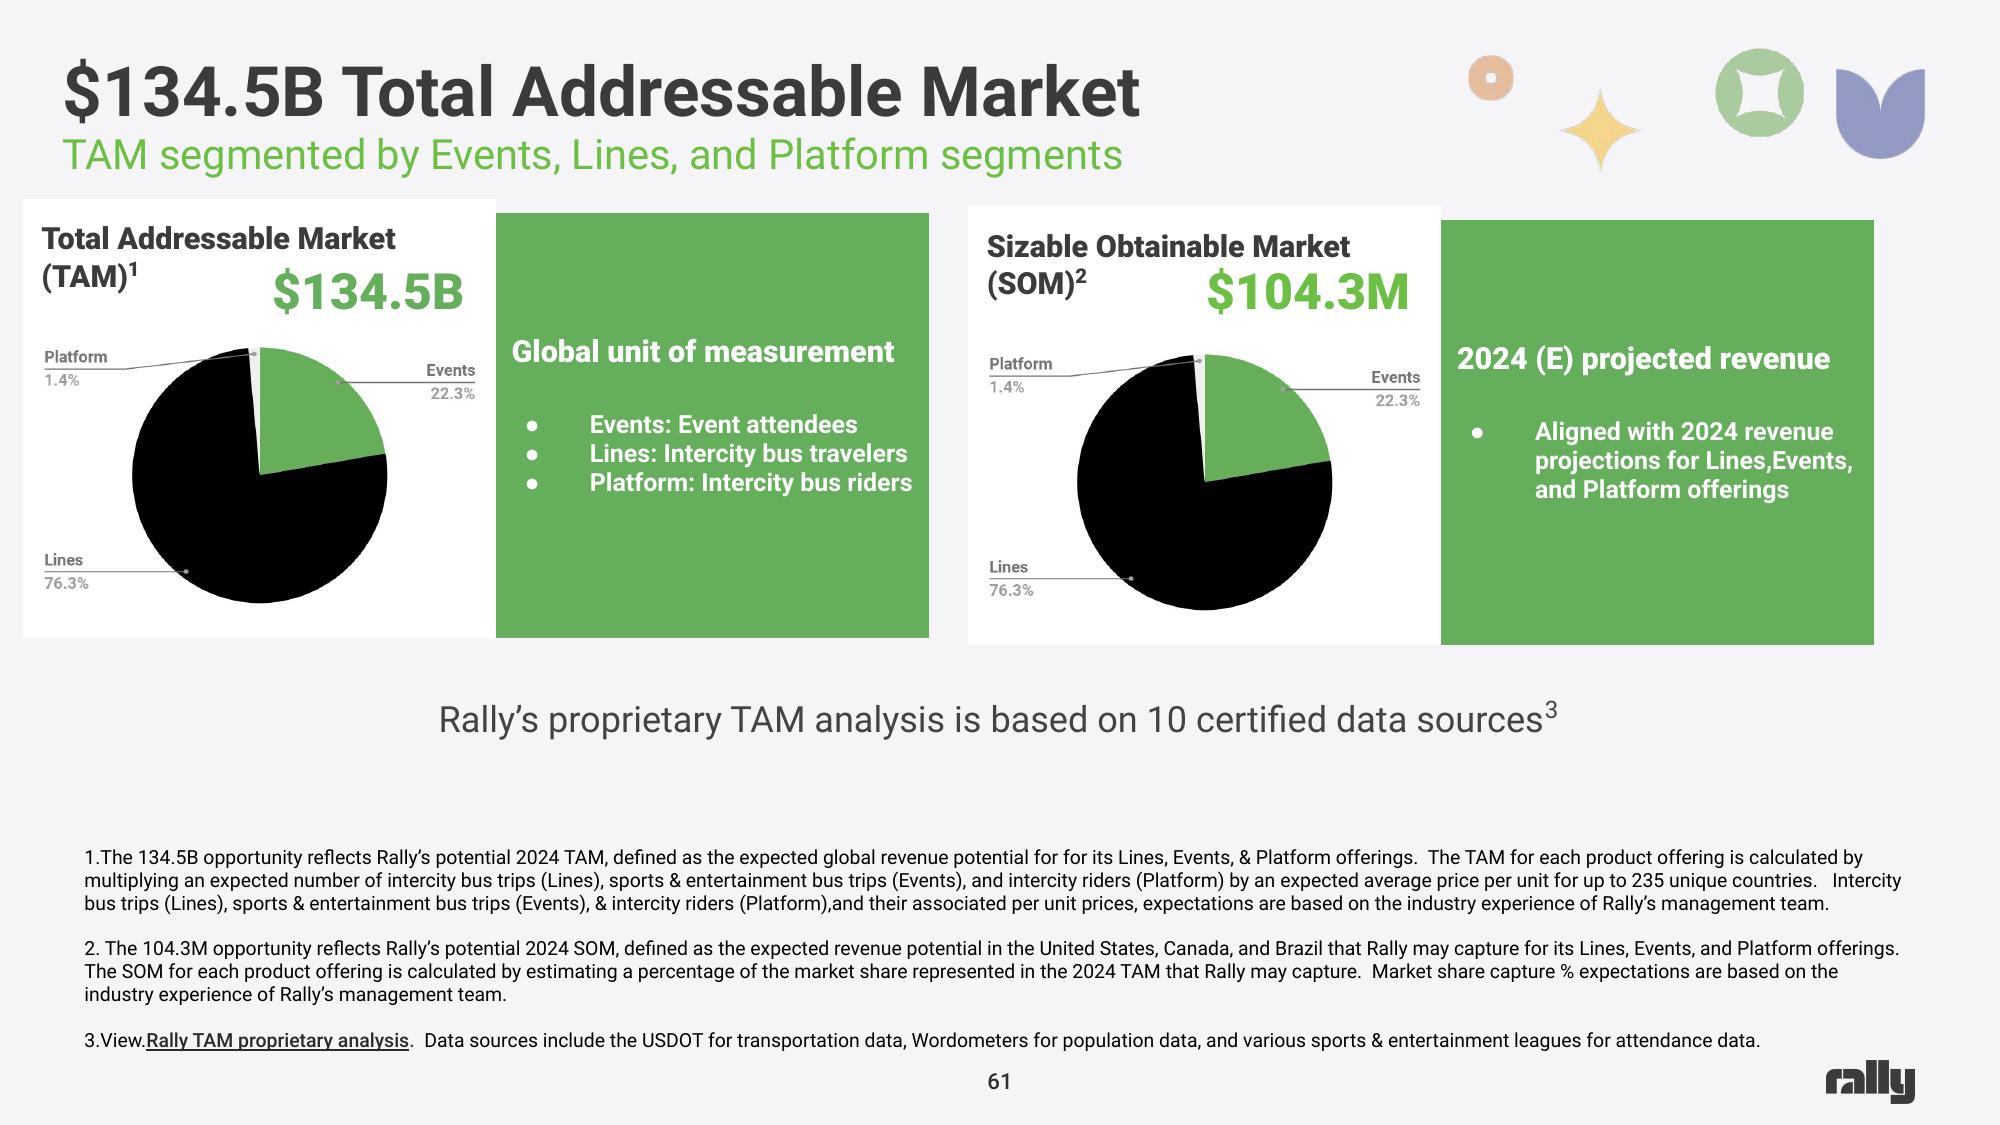This screenshot has height=1125, width=2000.
Task: Click the orange donut shape icon
Action: click(1490, 77)
